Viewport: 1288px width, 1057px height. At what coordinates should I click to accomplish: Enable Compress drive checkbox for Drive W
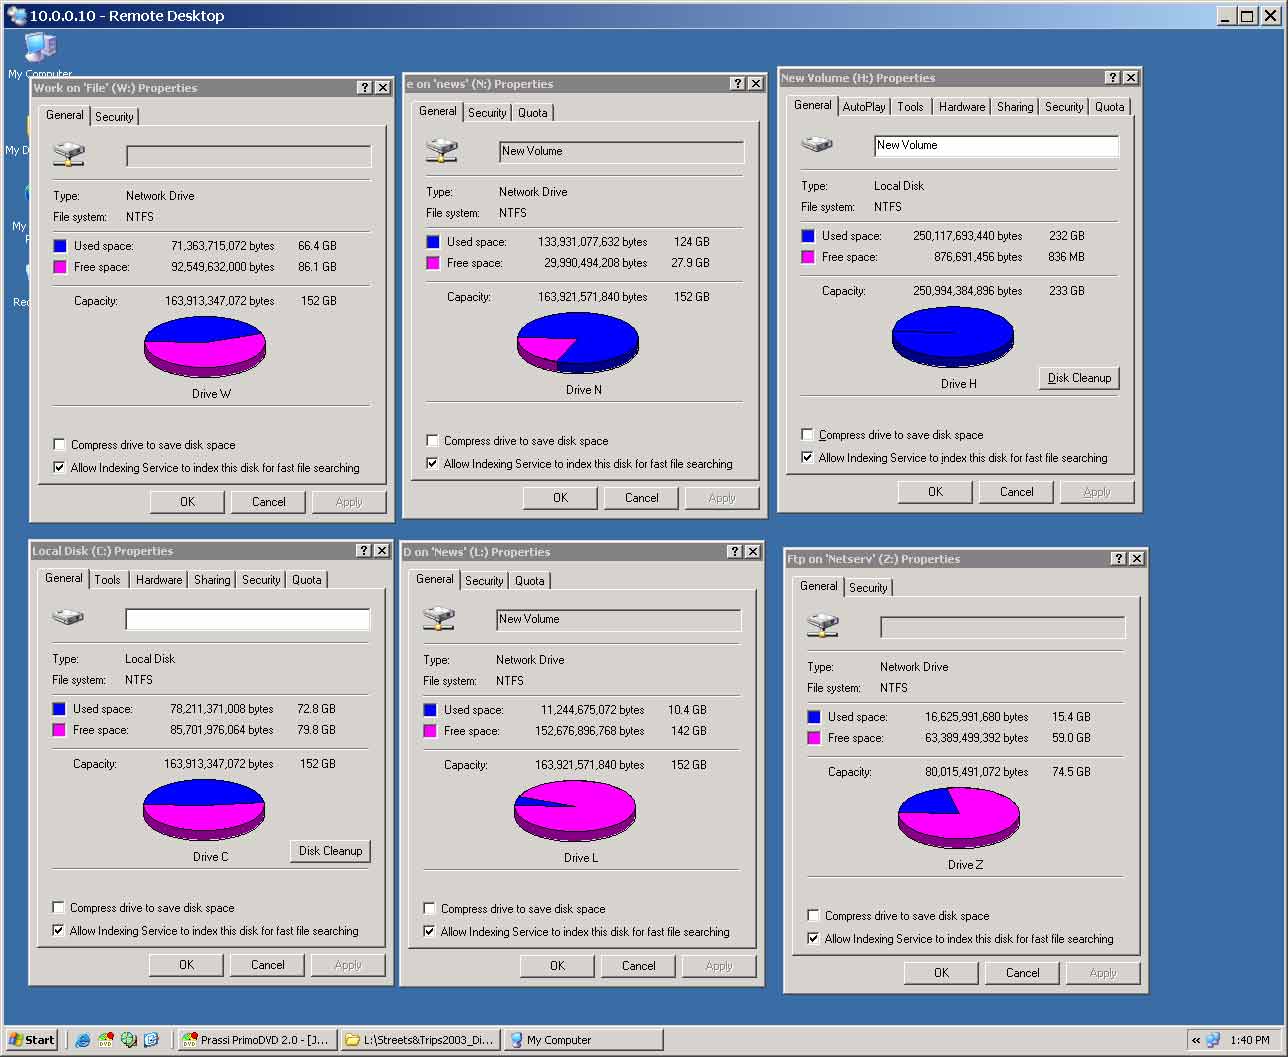click(59, 445)
